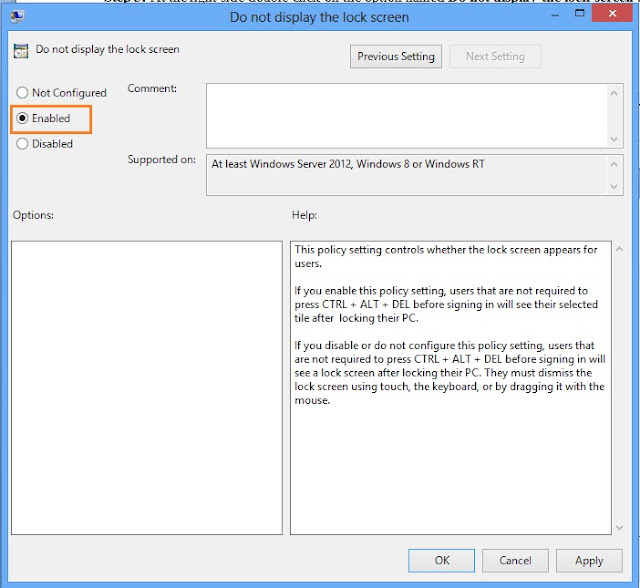Screen dimensions: 640x588
Task: Click the Next Setting button
Action: click(x=495, y=56)
